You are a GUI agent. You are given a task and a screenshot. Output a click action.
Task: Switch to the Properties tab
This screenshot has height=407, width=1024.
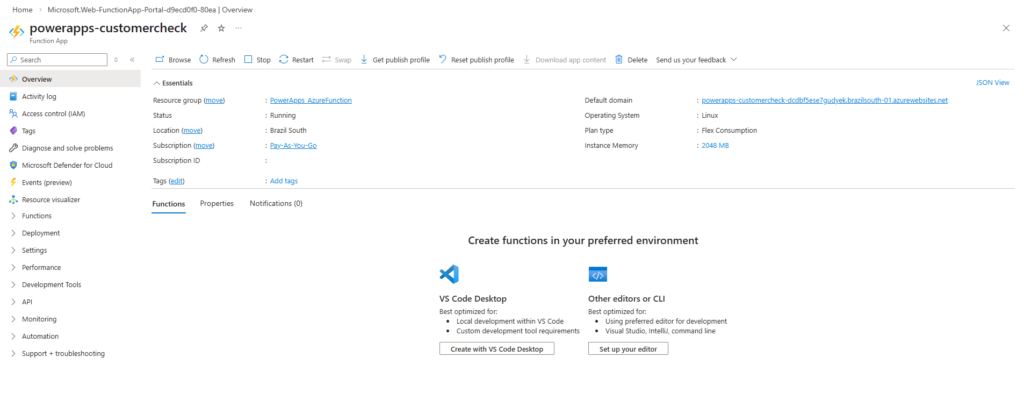pos(217,204)
